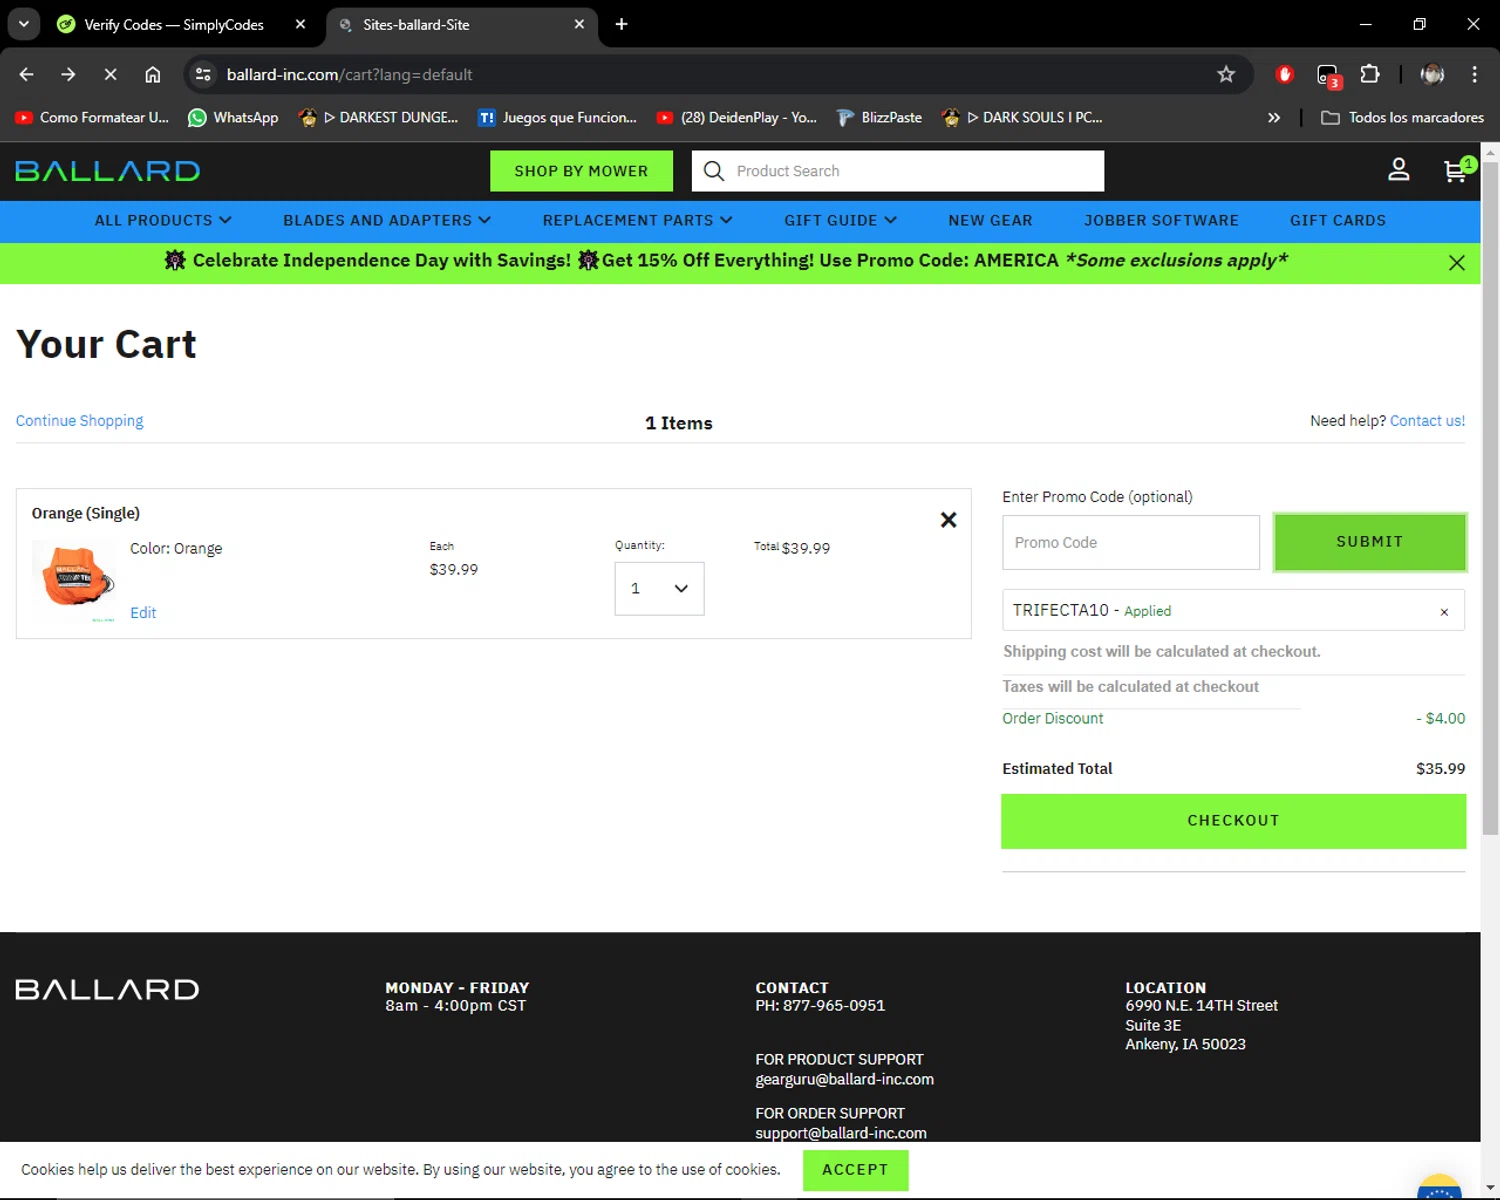This screenshot has height=1200, width=1500.
Task: Click the PH: 877-965-0951 phone number
Action: [x=820, y=1006]
